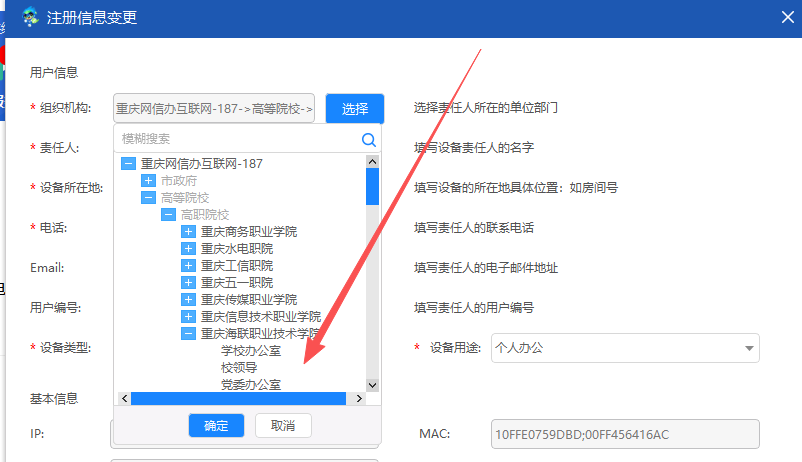Select 校领导 in the organization tree
Image resolution: width=802 pixels, height=462 pixels.
point(239,368)
